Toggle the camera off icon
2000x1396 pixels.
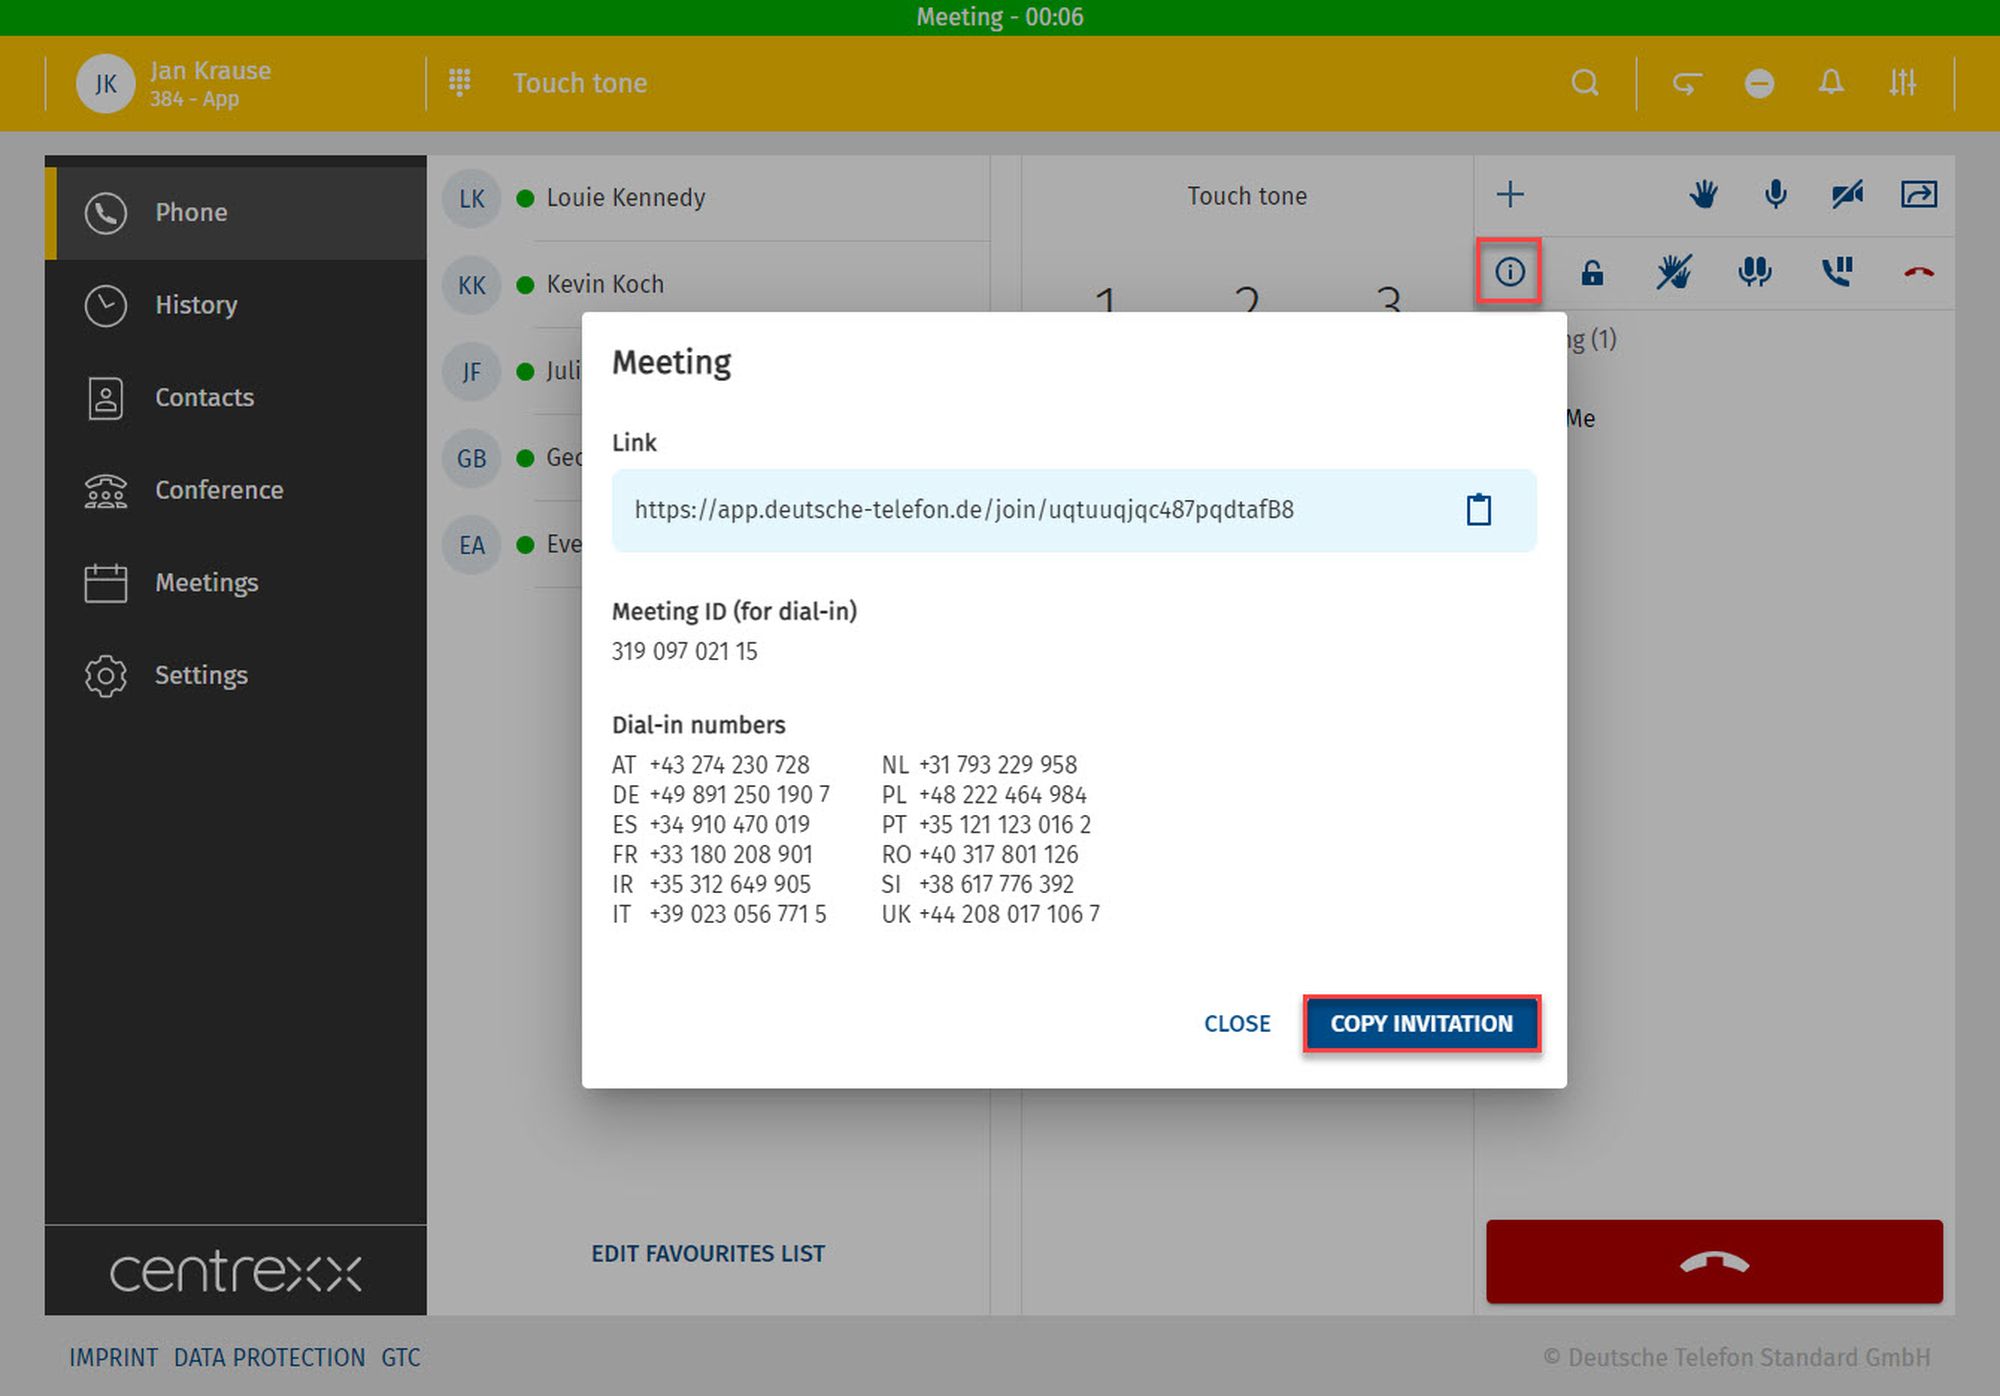pos(1847,194)
